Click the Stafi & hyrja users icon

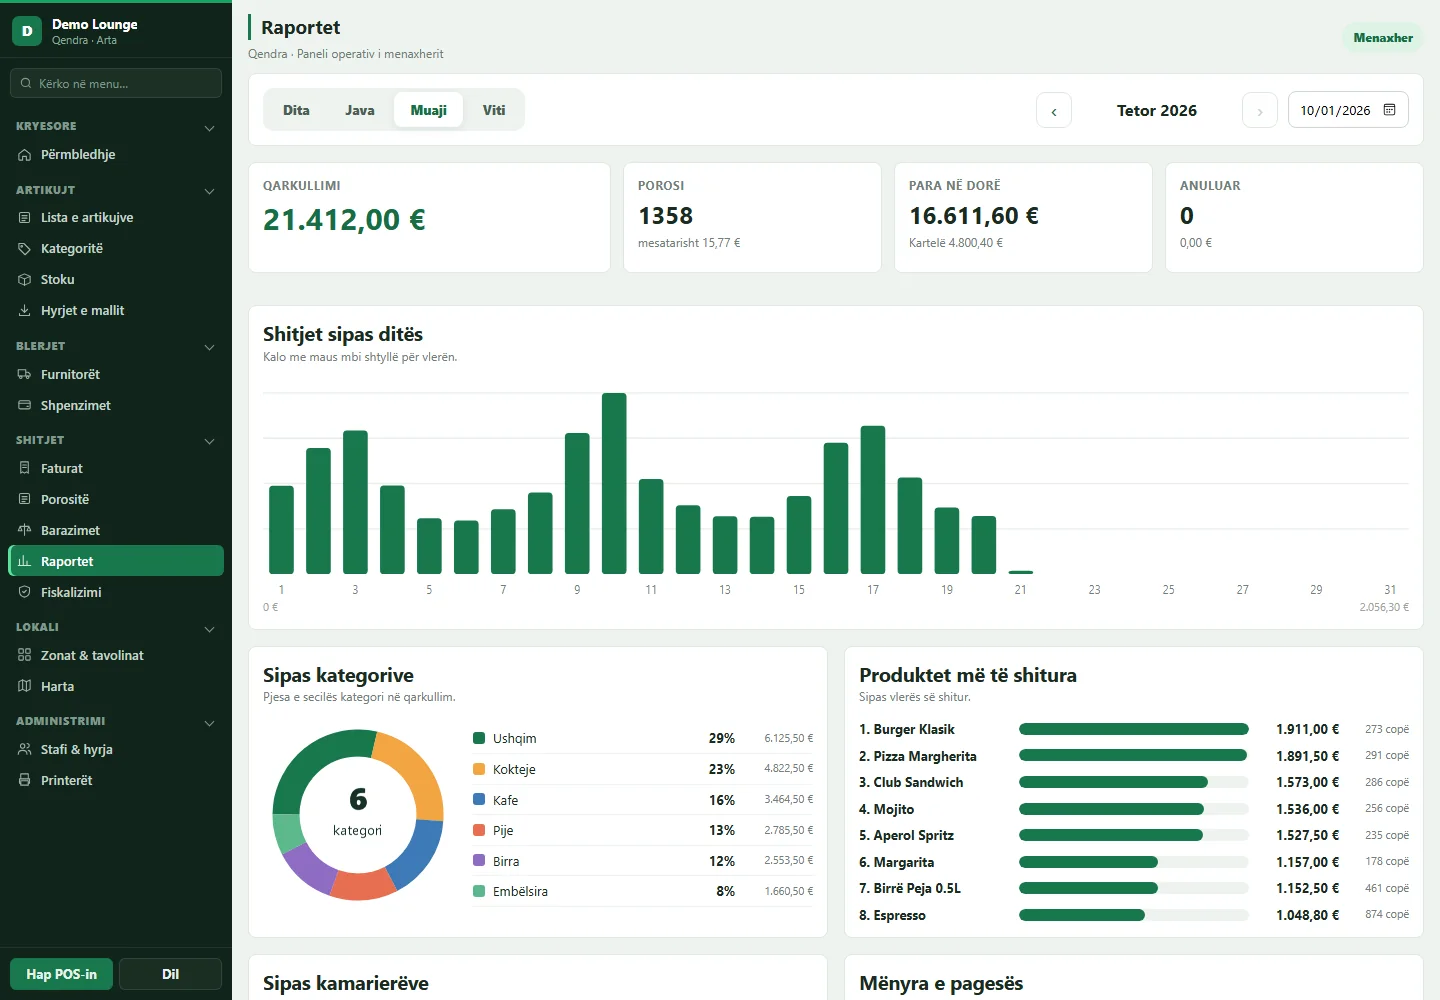pyautogui.click(x=25, y=750)
